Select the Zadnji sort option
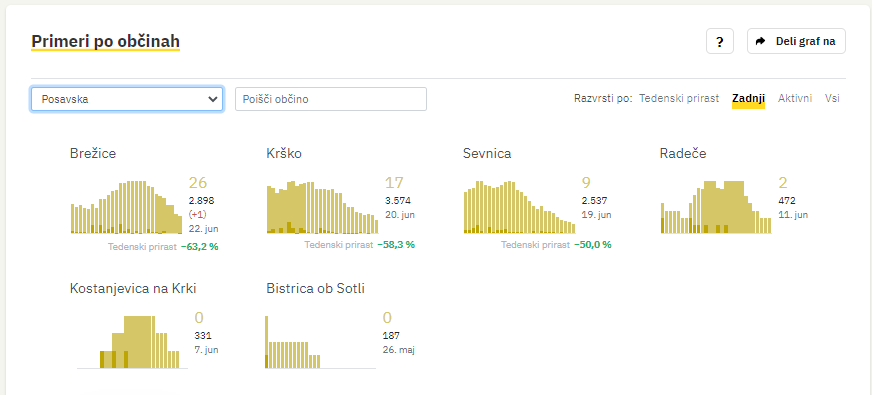Viewport: 872px width, 395px height. pyautogui.click(x=748, y=98)
